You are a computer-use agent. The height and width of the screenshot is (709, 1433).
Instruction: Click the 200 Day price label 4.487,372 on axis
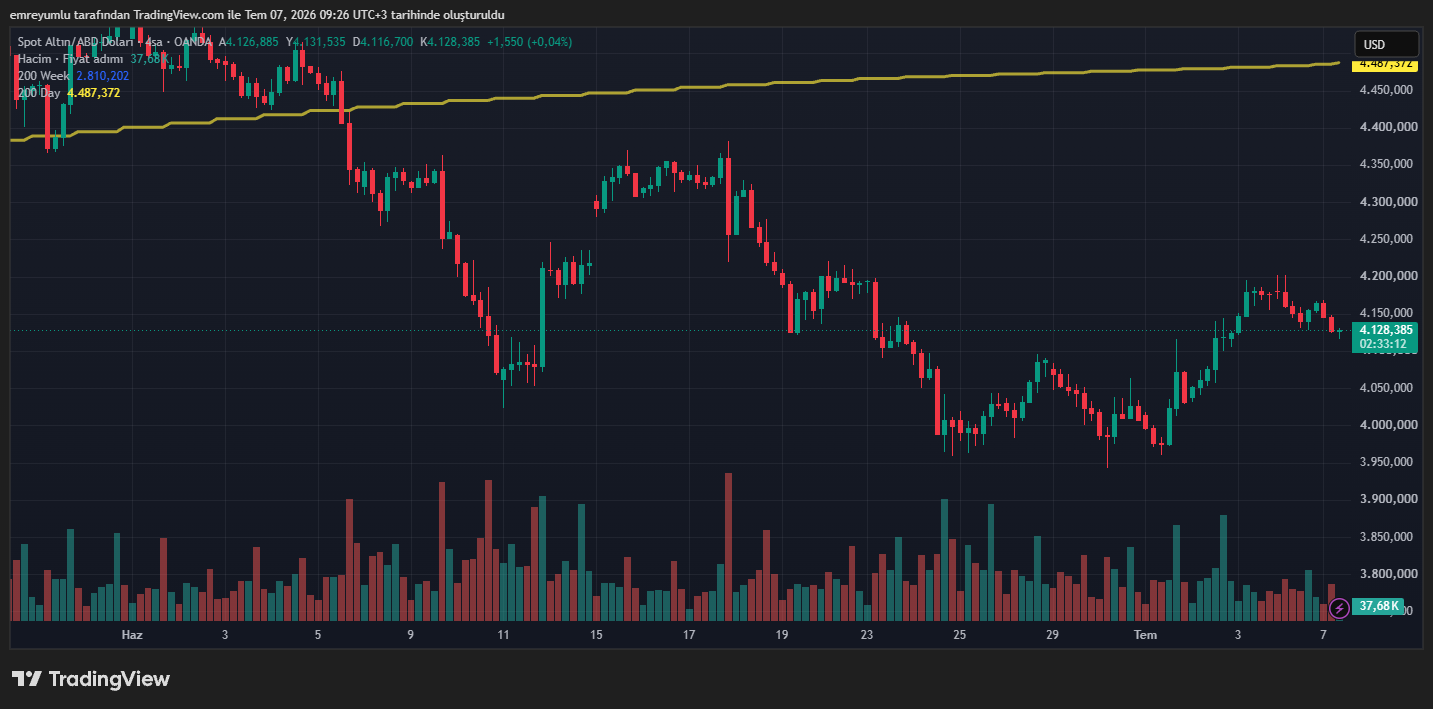[x=1384, y=64]
